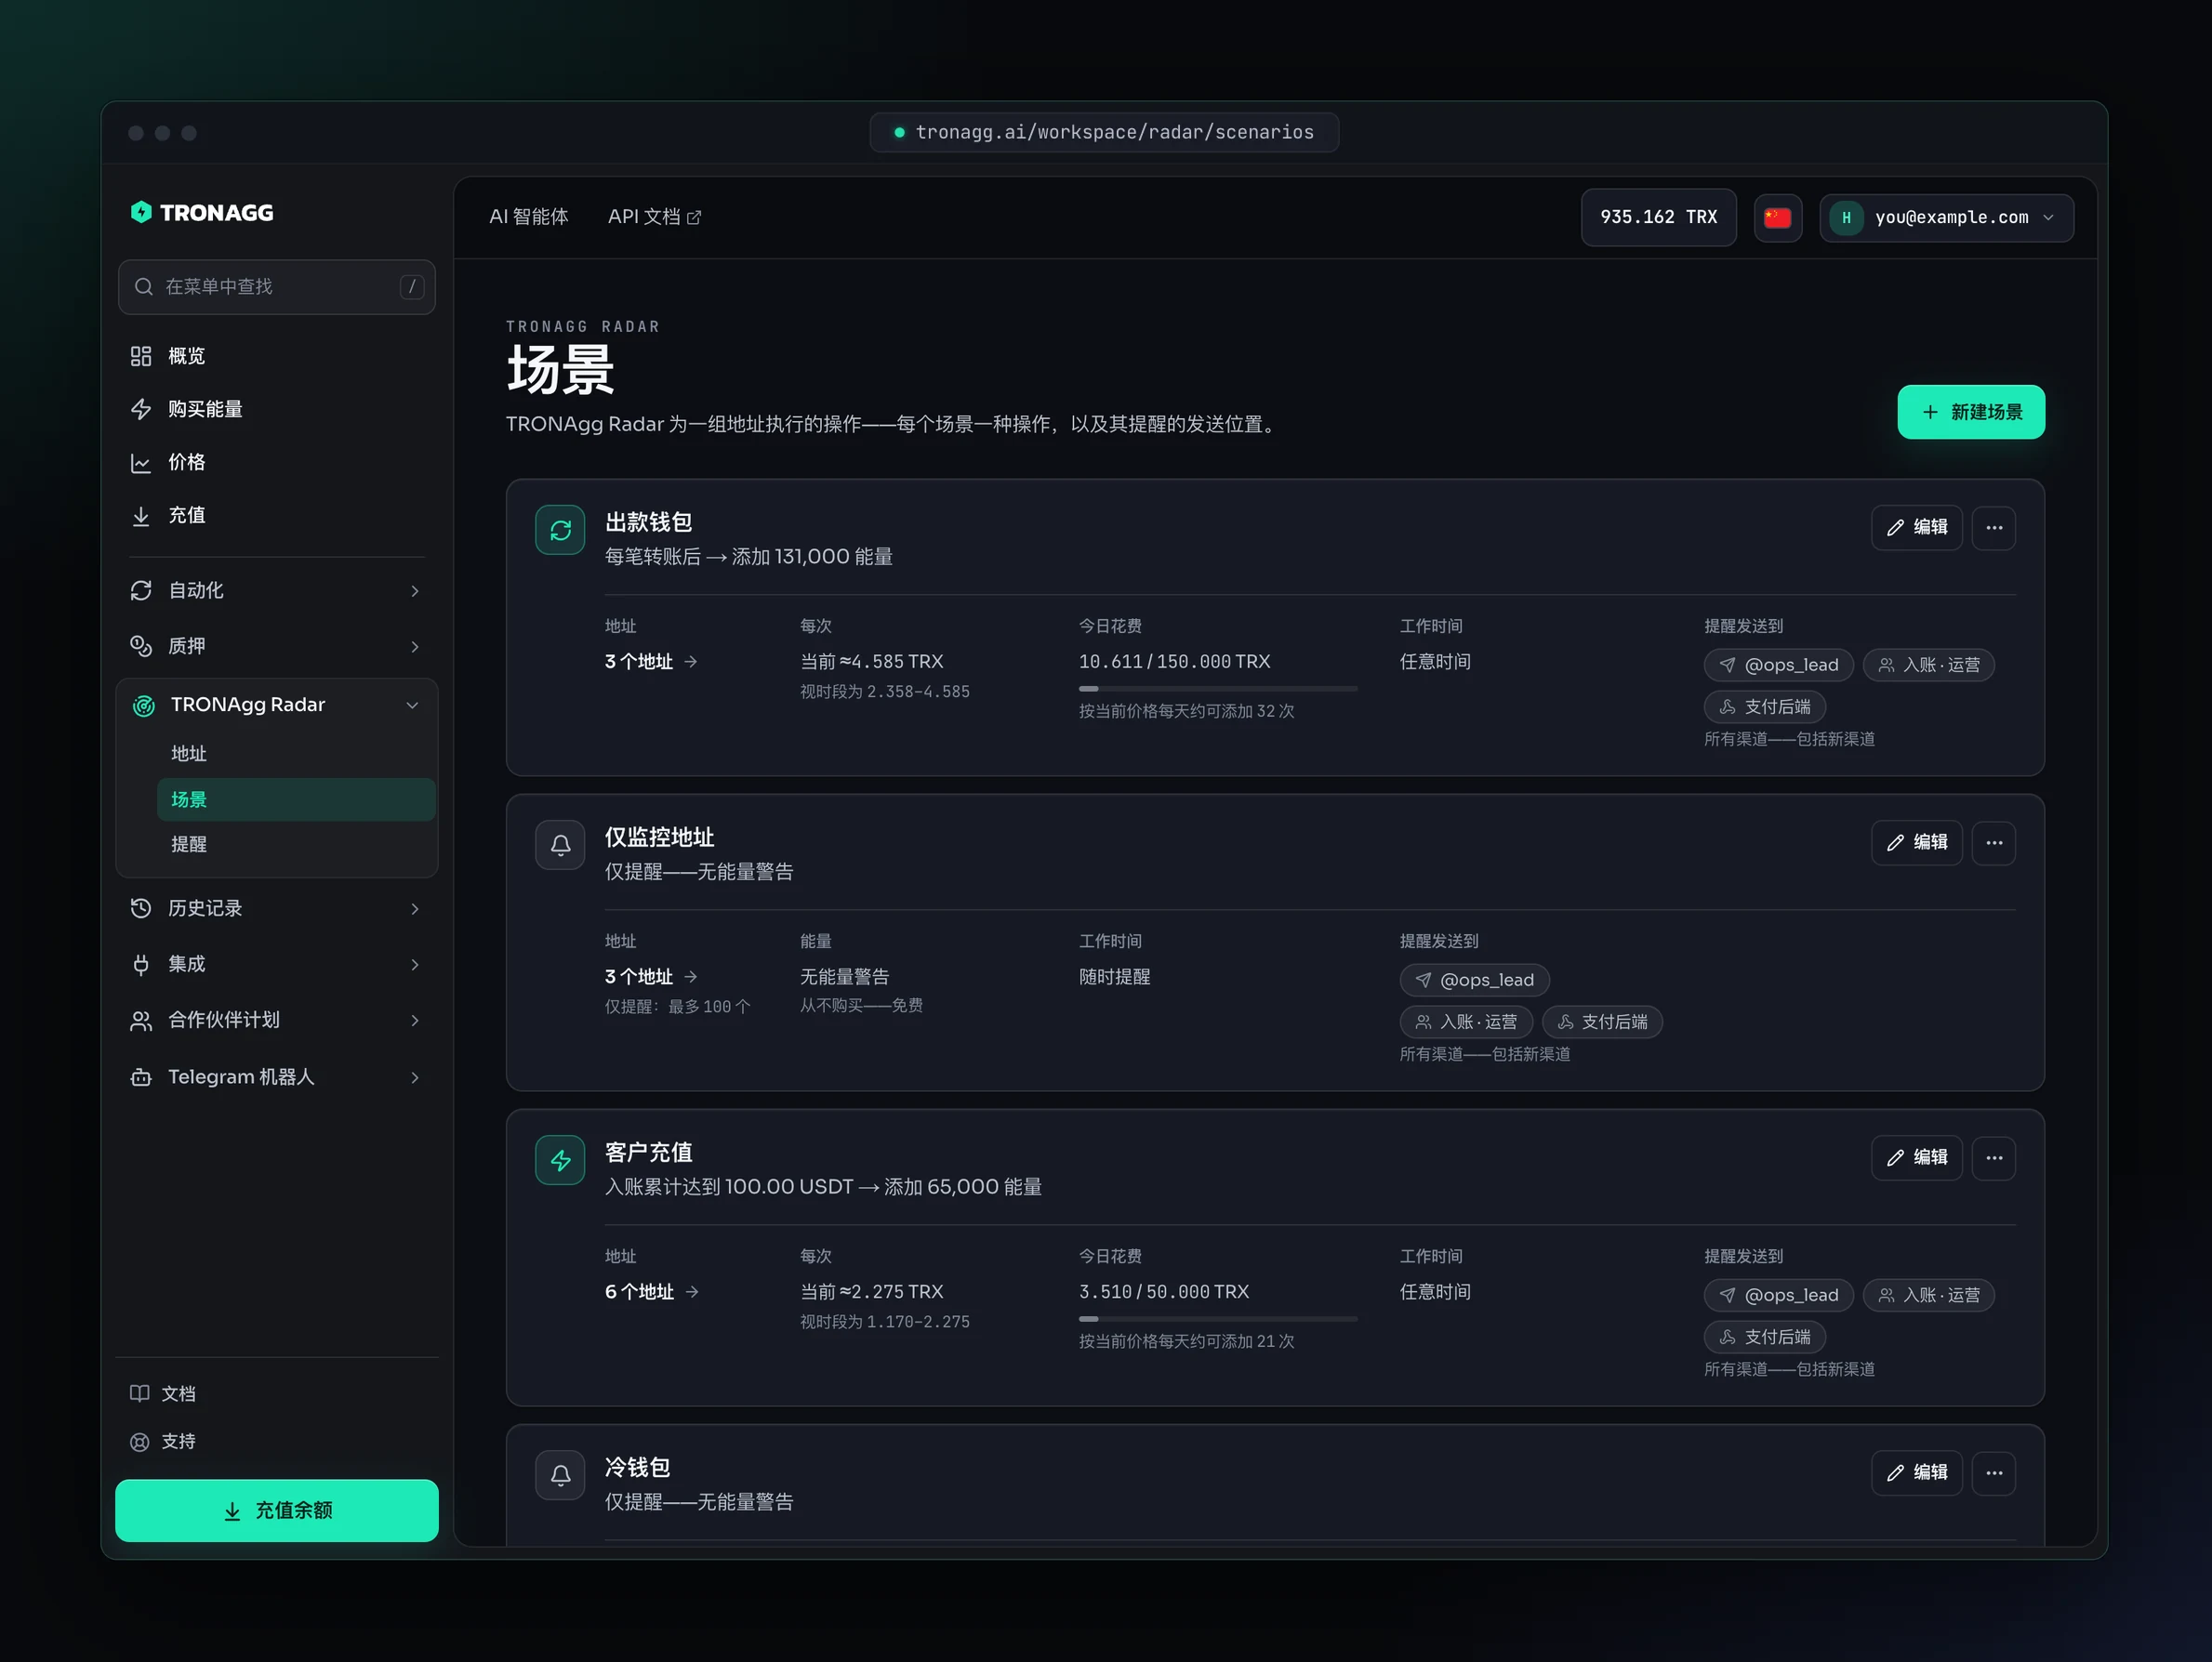Click the 客户充值 lightning icon
The image size is (2212, 1662).
[x=560, y=1160]
